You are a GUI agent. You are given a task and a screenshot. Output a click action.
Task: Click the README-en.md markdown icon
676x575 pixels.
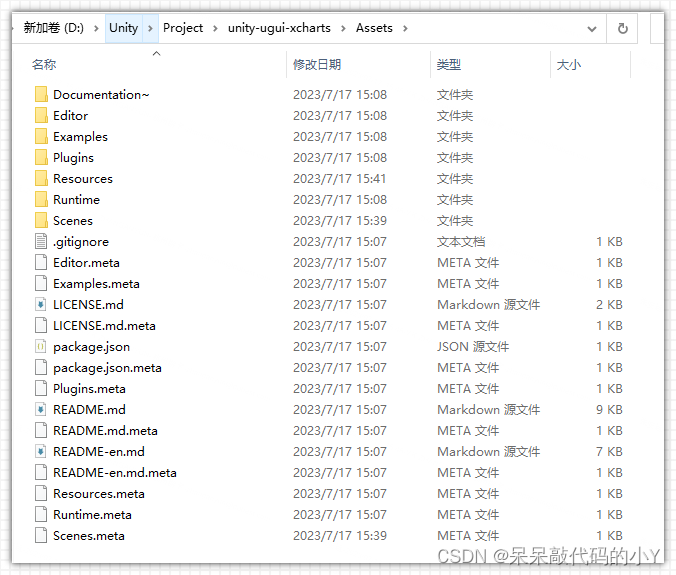(x=41, y=451)
